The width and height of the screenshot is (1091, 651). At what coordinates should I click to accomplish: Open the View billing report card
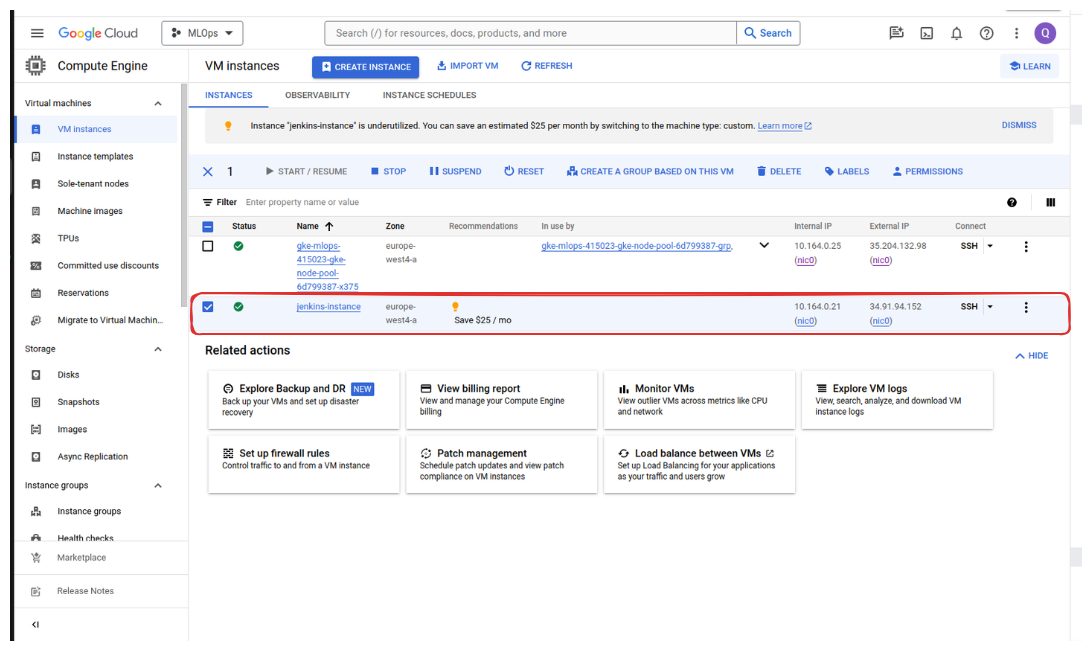(501, 400)
